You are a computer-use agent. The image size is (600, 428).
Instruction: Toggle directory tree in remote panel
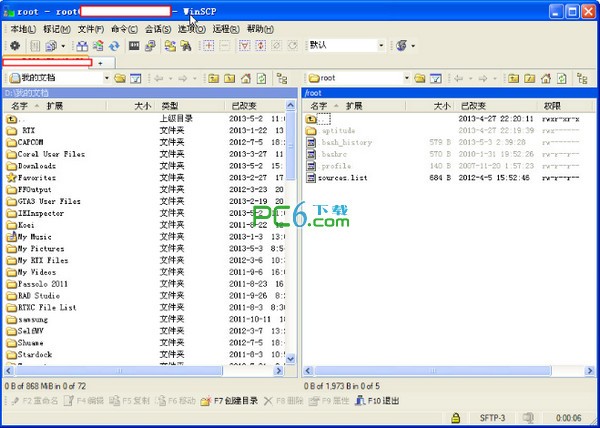click(x=582, y=78)
